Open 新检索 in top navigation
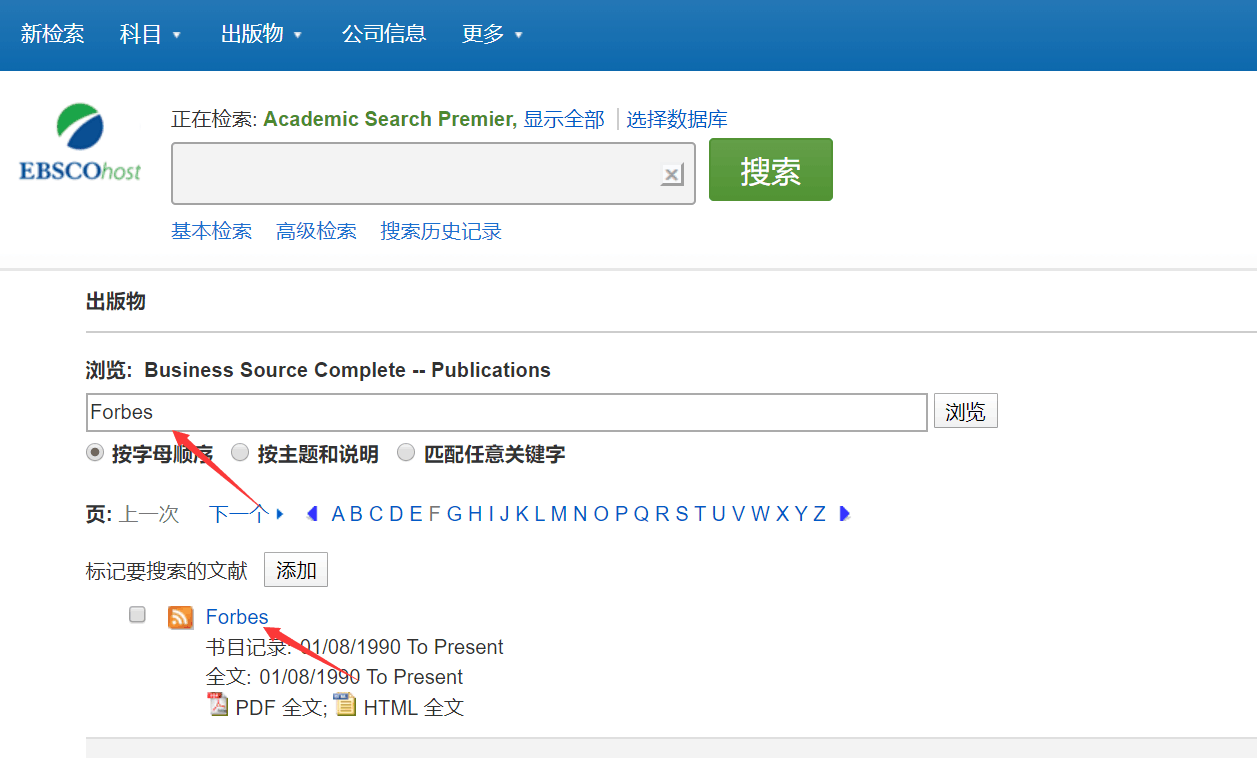 52,34
